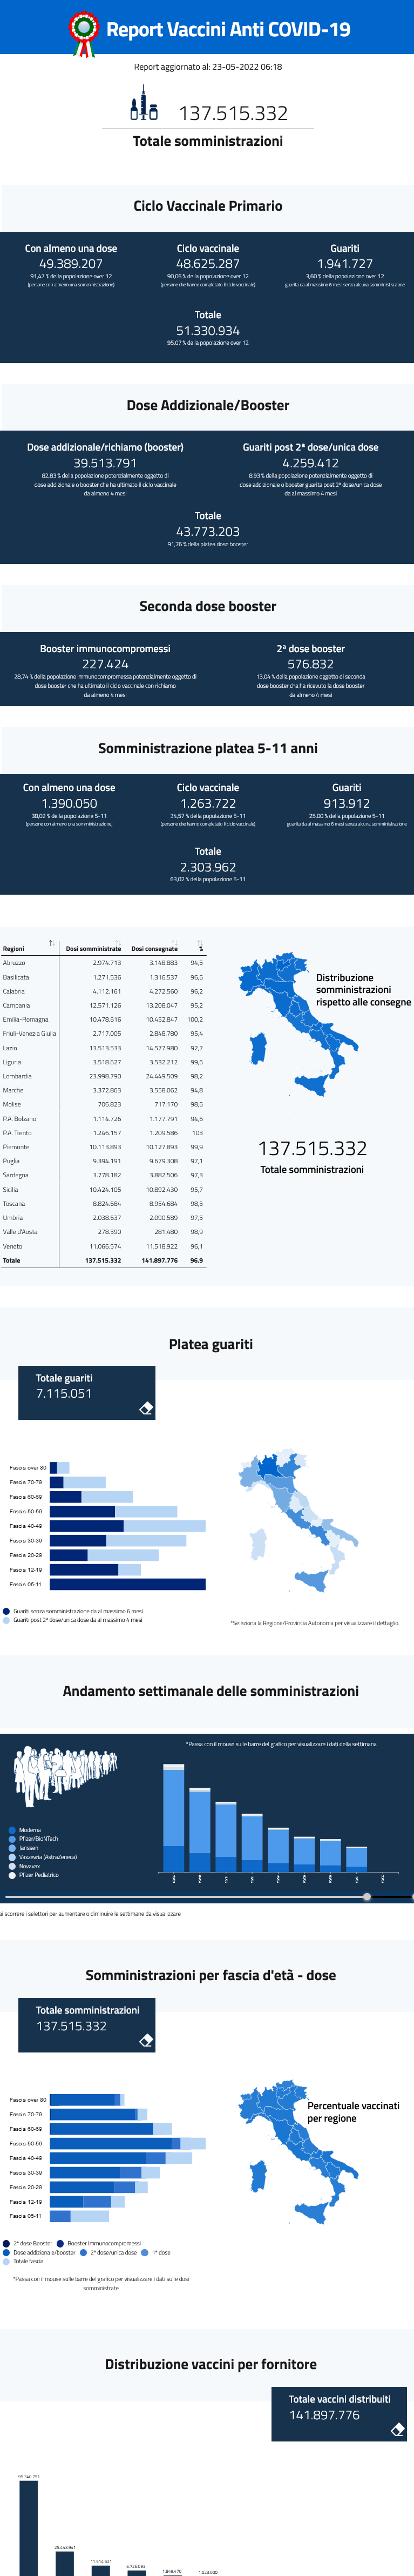Click Fascia 40-49 bar in Platea guariti chart

127,1526
